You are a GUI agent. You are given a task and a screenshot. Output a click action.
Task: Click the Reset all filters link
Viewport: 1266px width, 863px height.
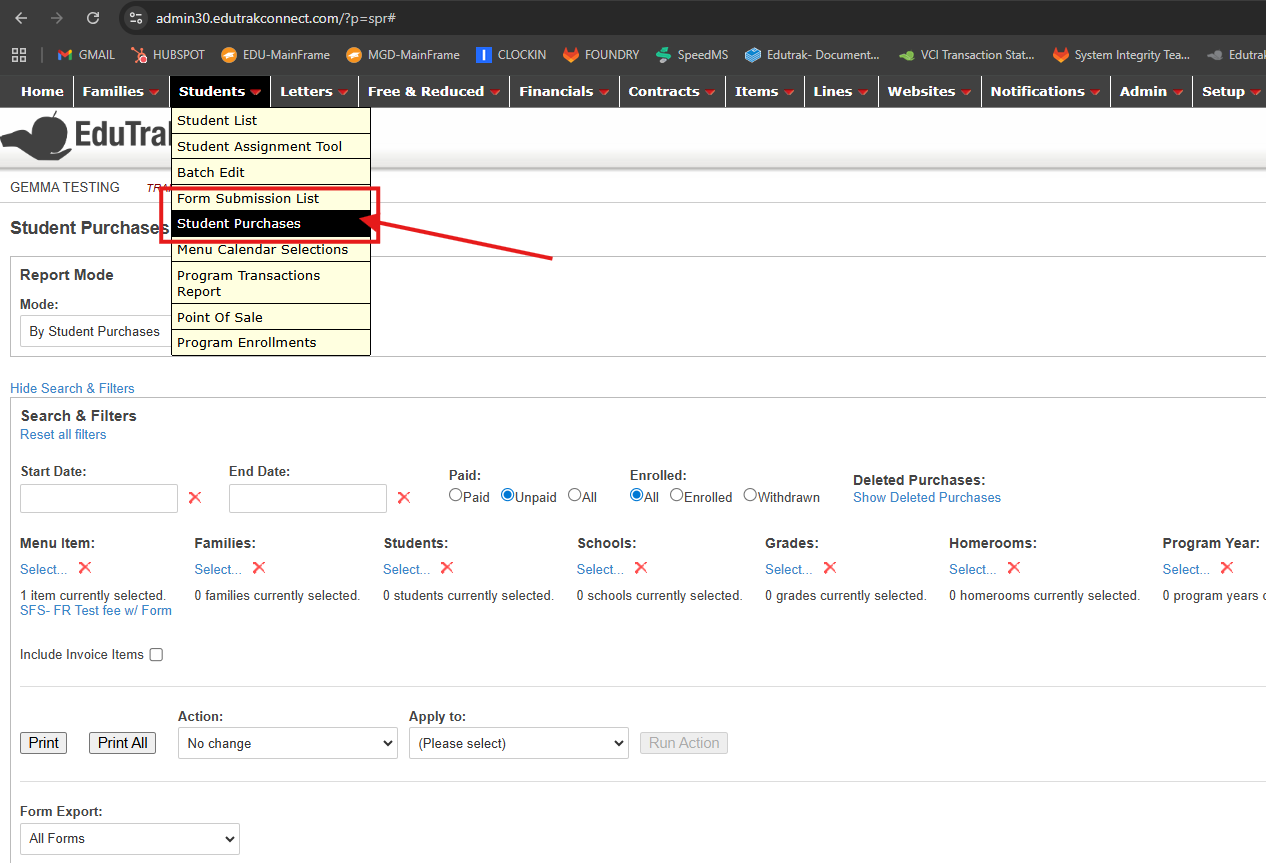(63, 435)
